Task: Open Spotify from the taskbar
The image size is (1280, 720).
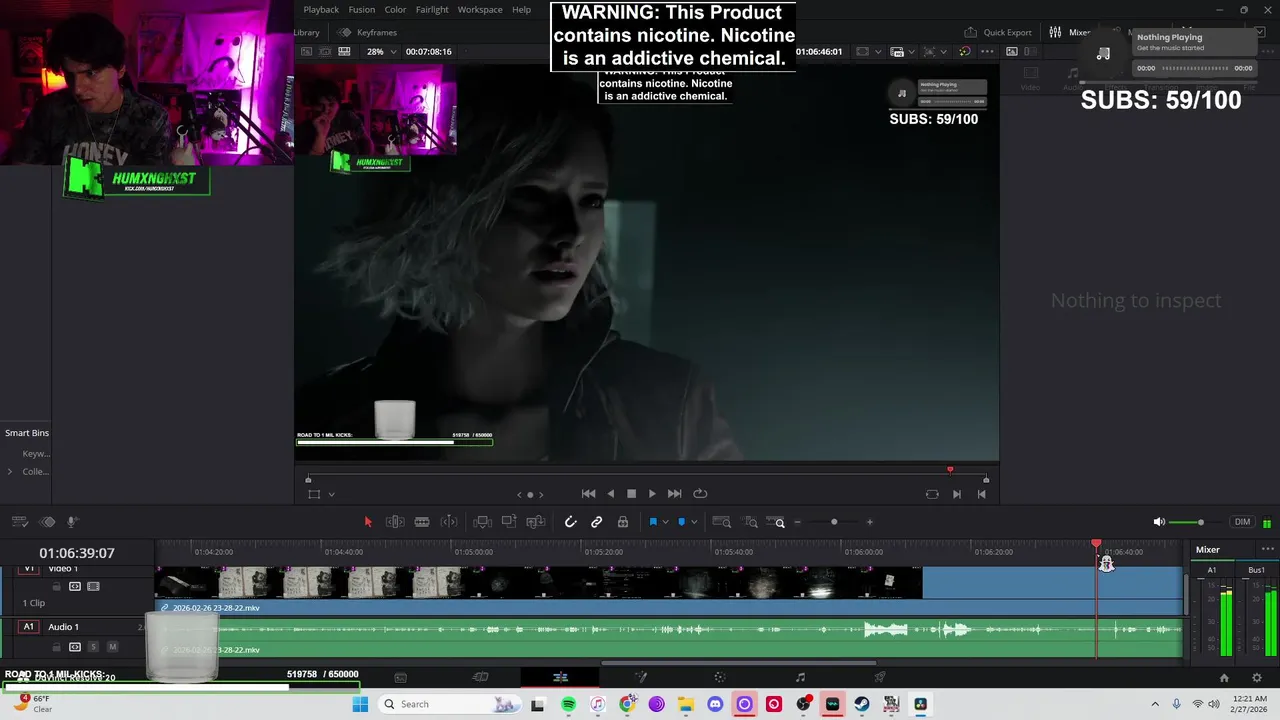Action: pyautogui.click(x=568, y=704)
